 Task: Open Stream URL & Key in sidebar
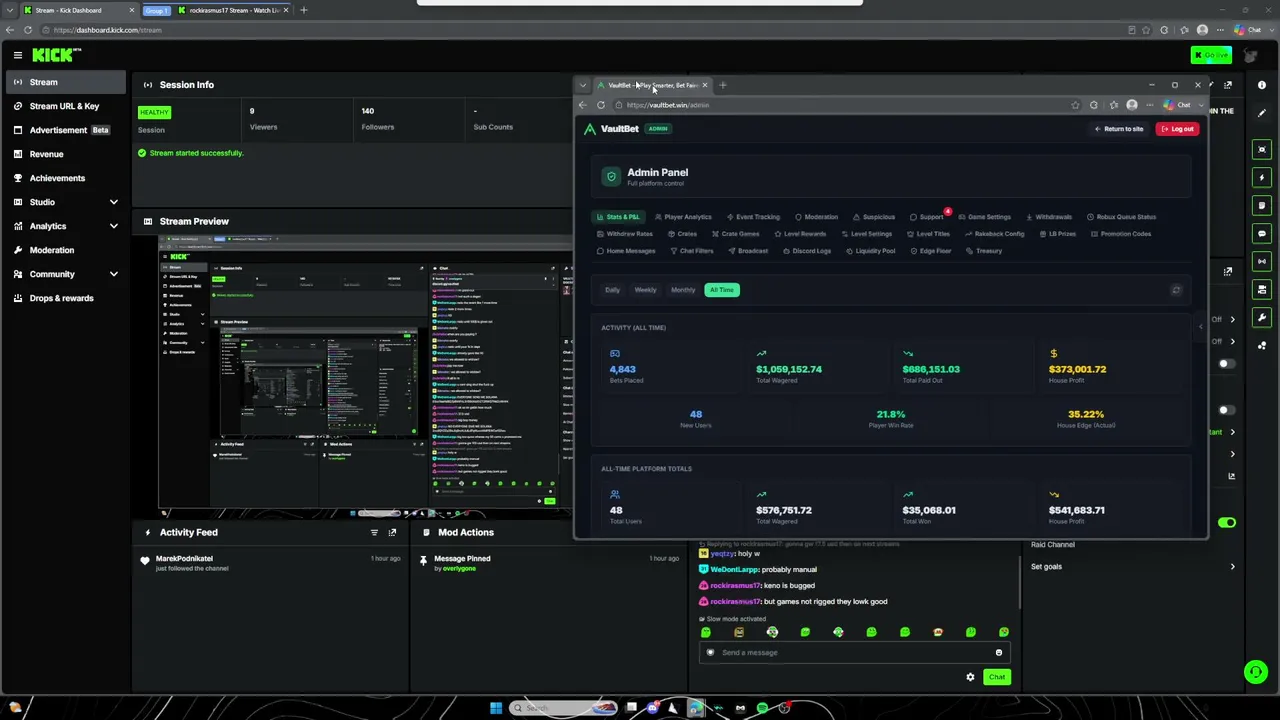(66, 106)
